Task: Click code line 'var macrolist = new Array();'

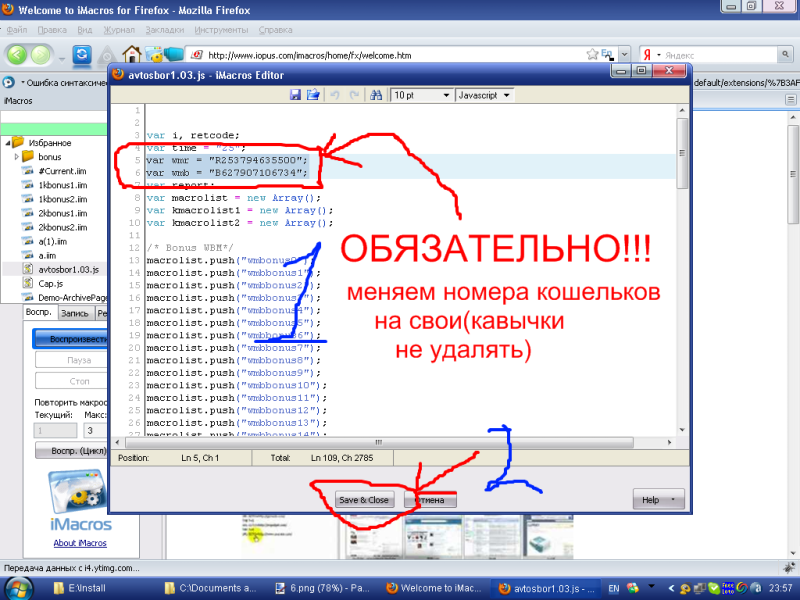Action: pyautogui.click(x=234, y=198)
